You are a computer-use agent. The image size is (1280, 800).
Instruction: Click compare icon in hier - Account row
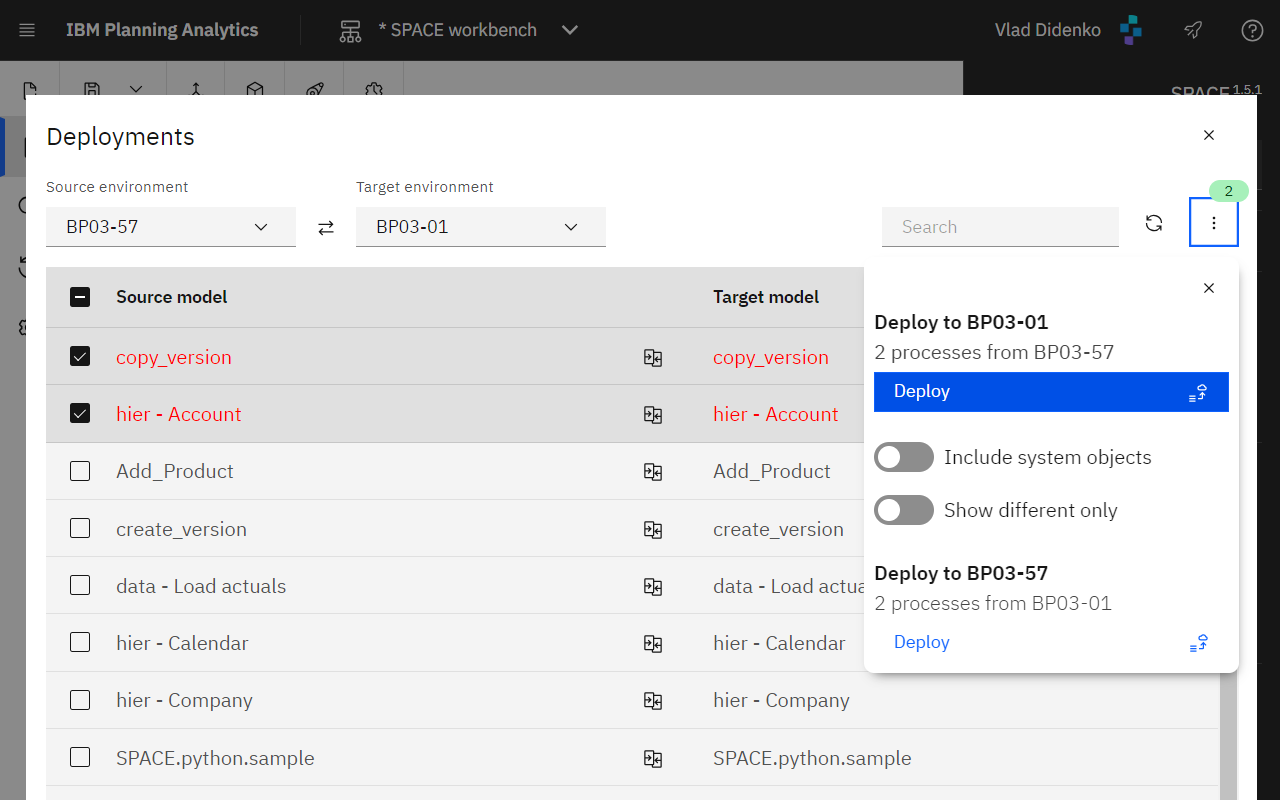(653, 415)
